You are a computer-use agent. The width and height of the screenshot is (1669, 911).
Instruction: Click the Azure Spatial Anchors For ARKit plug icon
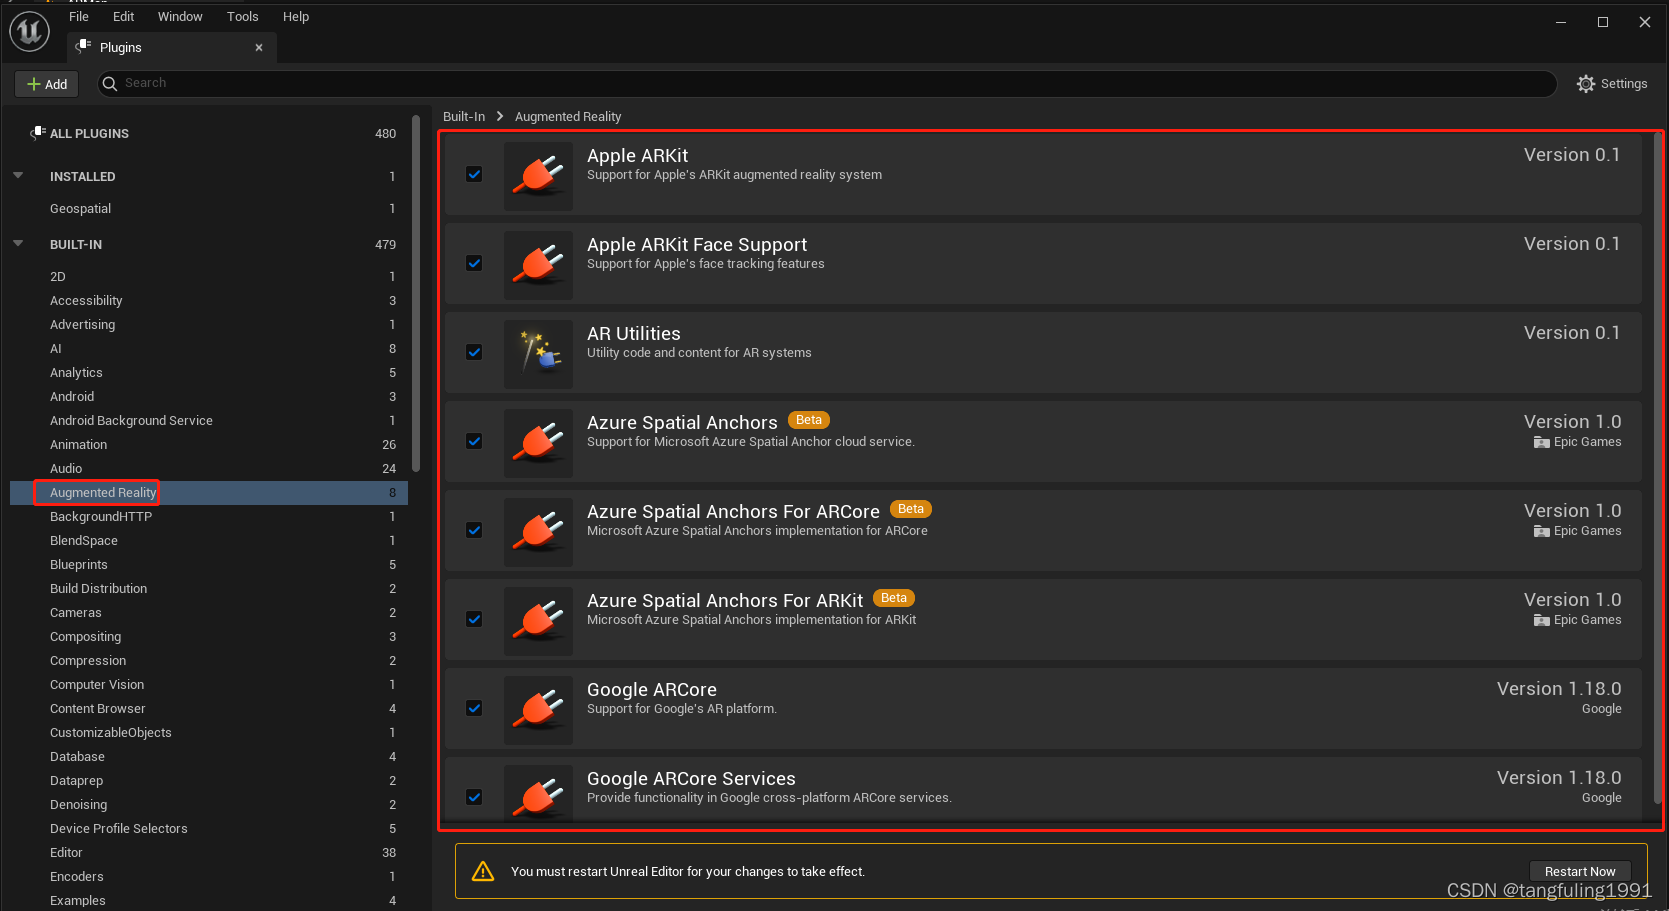[538, 621]
